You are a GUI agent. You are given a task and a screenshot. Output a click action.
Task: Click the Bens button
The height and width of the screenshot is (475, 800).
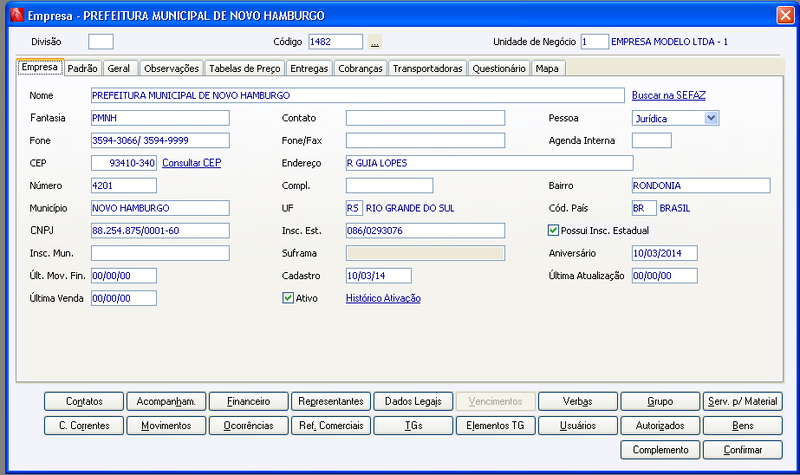point(743,426)
